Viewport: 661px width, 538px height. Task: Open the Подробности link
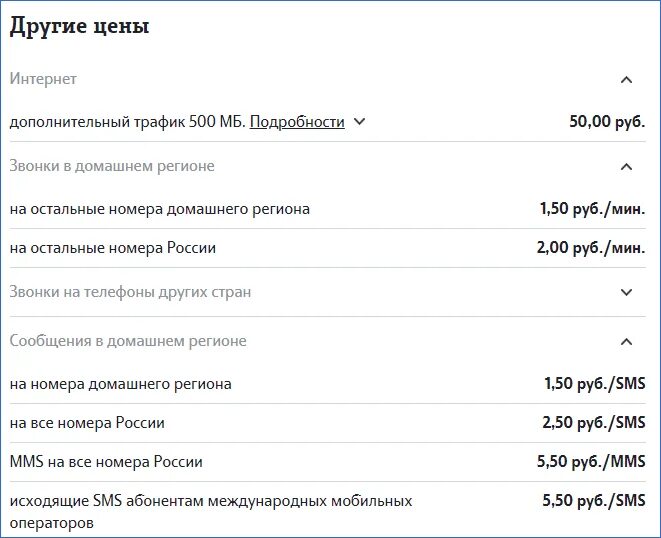click(x=297, y=122)
